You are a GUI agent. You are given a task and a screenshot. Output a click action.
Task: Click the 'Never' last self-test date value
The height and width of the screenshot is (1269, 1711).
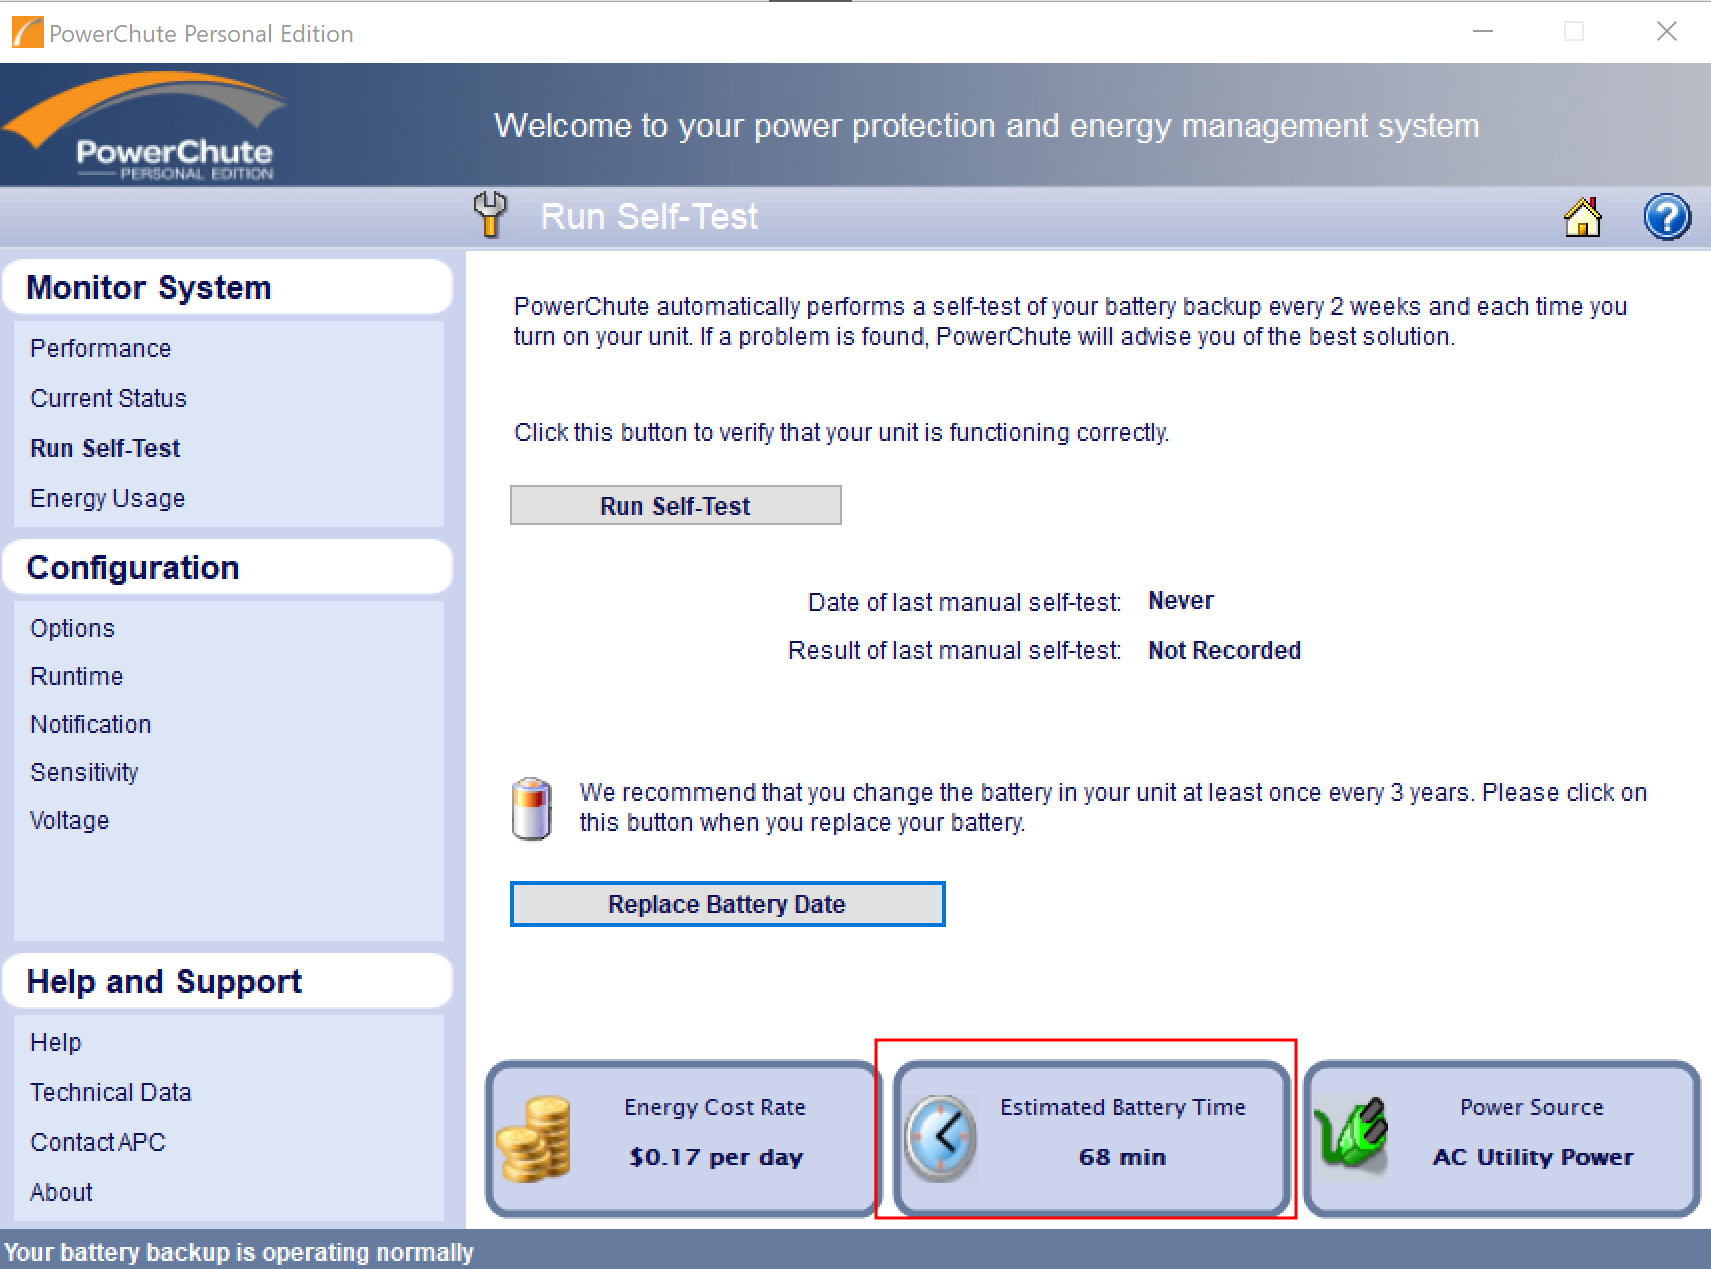(x=1181, y=601)
